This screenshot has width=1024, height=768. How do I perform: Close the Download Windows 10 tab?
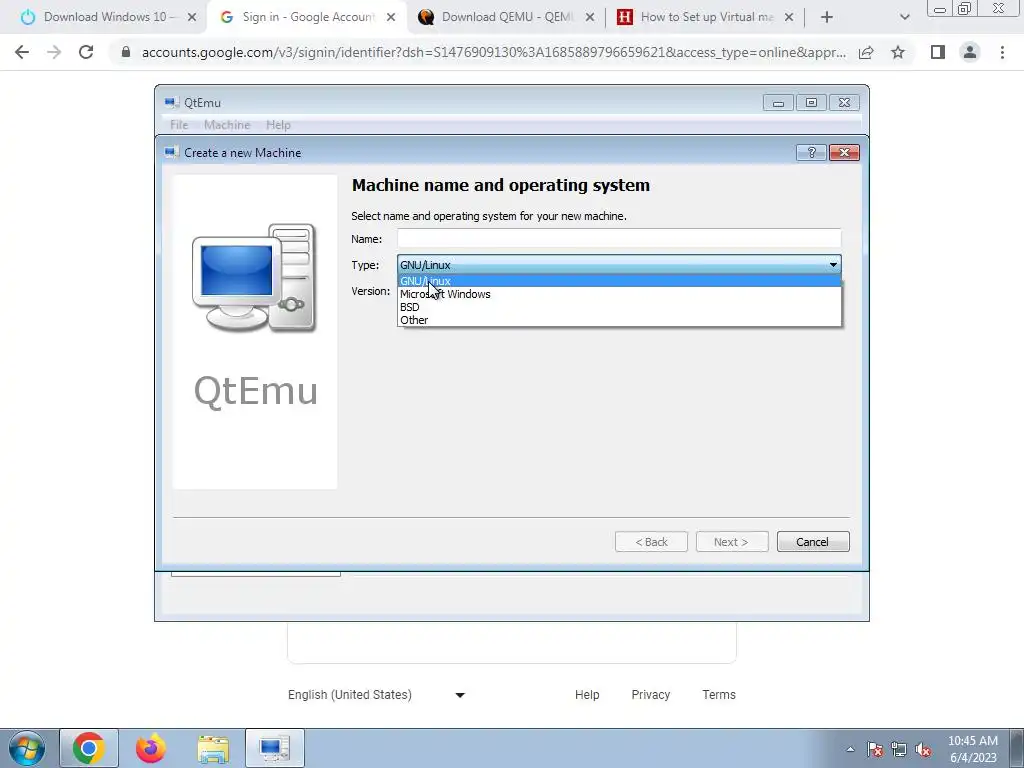(x=192, y=18)
